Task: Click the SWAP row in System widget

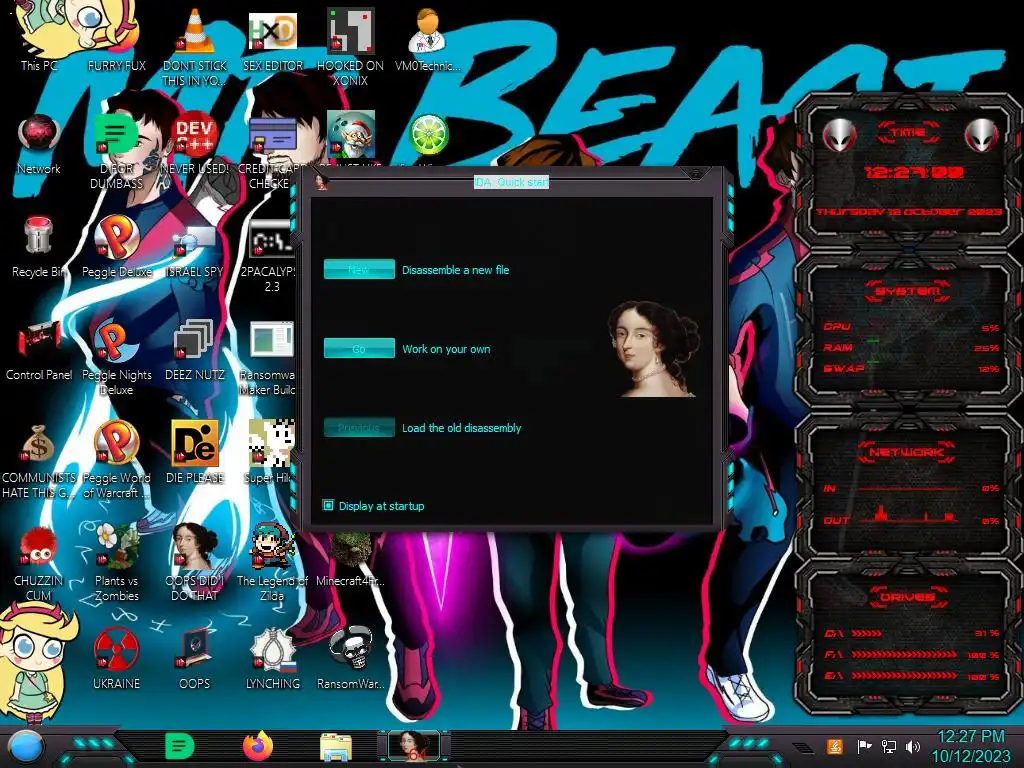Action: click(x=911, y=368)
